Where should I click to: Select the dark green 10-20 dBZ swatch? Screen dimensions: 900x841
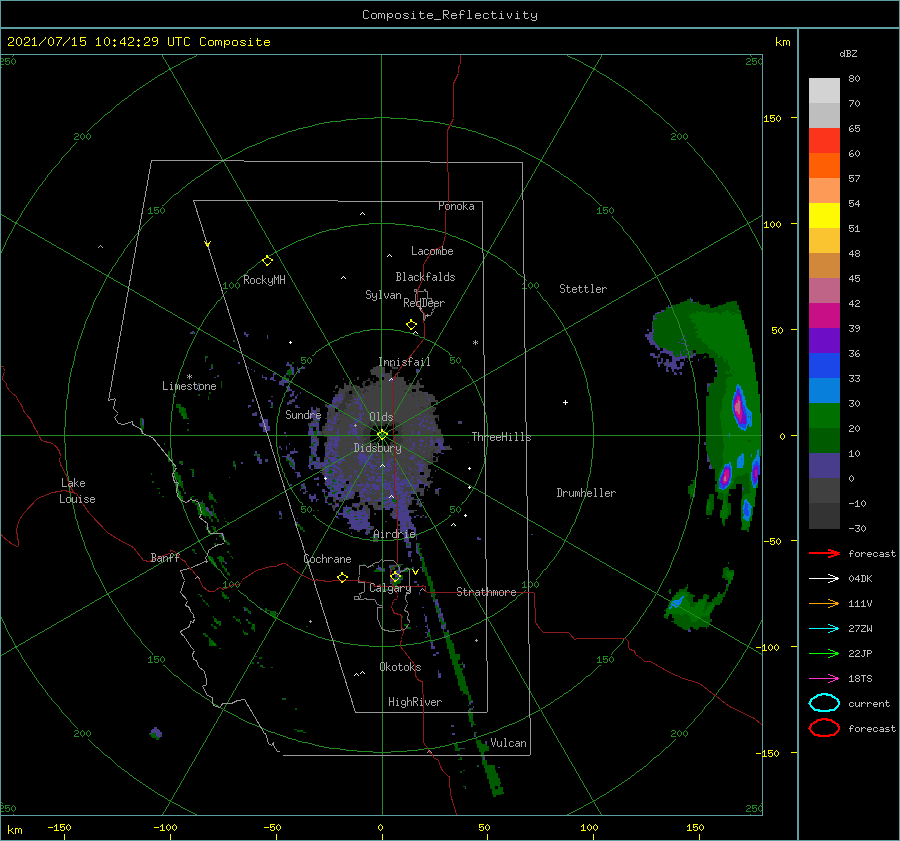[824, 441]
